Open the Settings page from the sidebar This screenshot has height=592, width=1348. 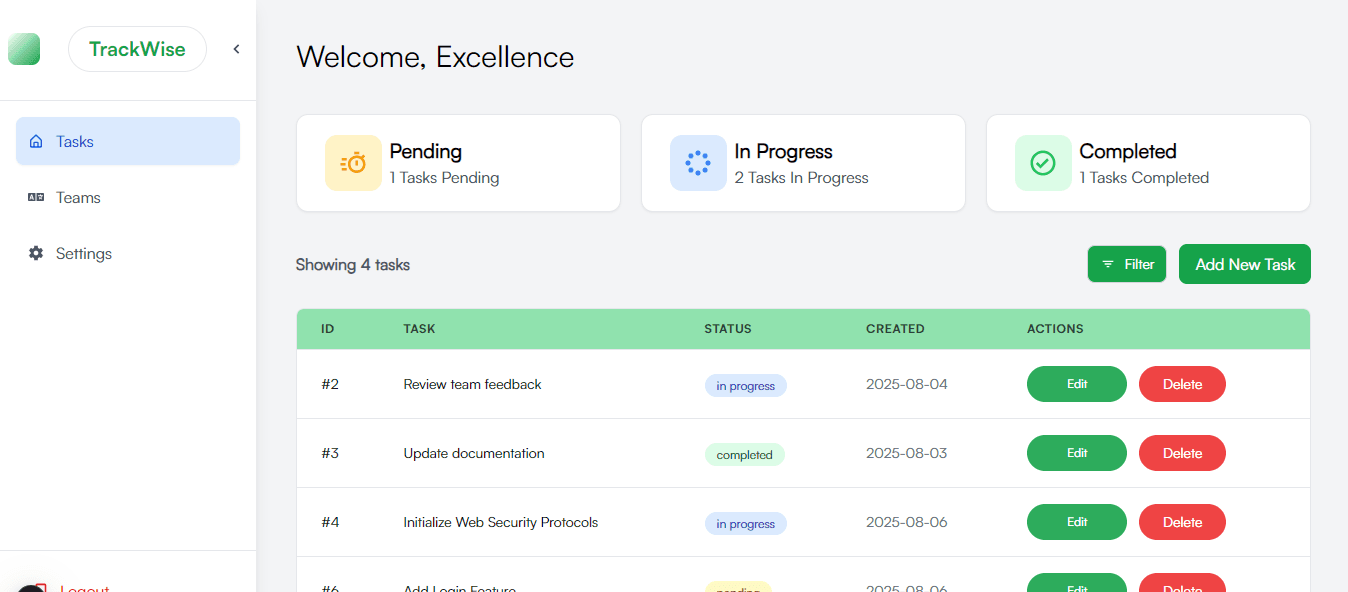coord(84,254)
